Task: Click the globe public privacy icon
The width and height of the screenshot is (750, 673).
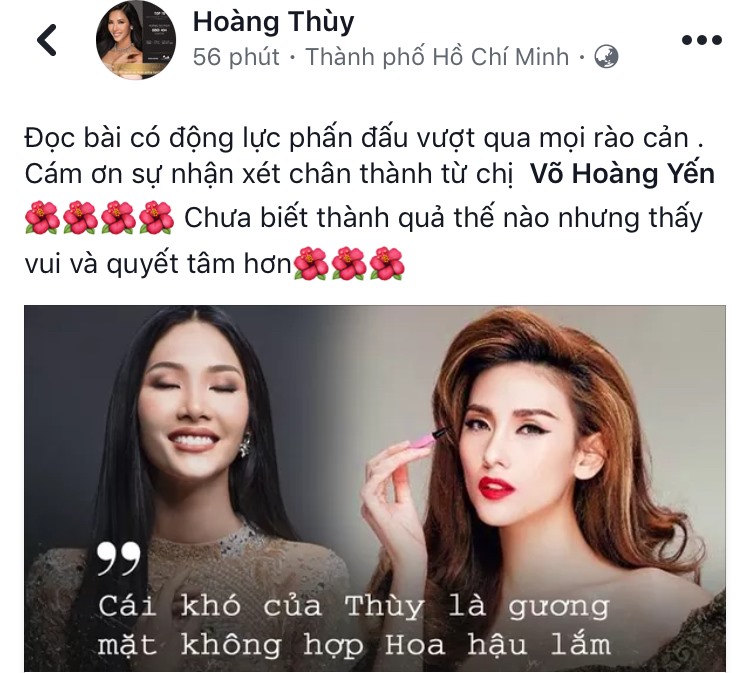Action: [606, 57]
